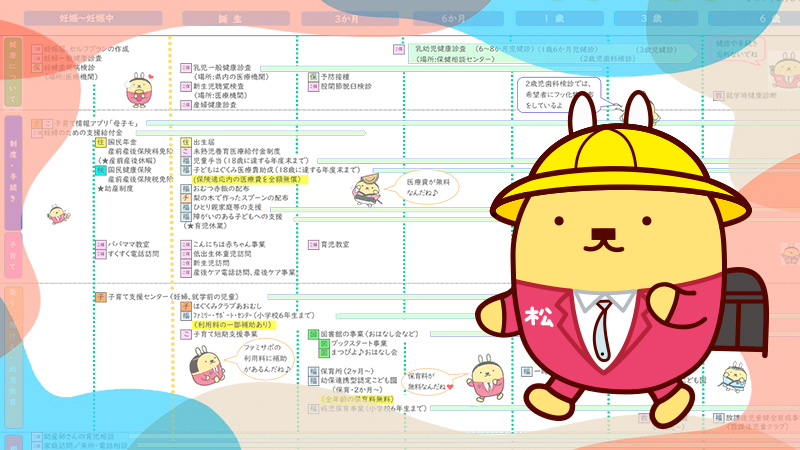This screenshot has height=450, width=800.
Task: Click the 子育て短期支援事業 entry
Action: pos(225,334)
